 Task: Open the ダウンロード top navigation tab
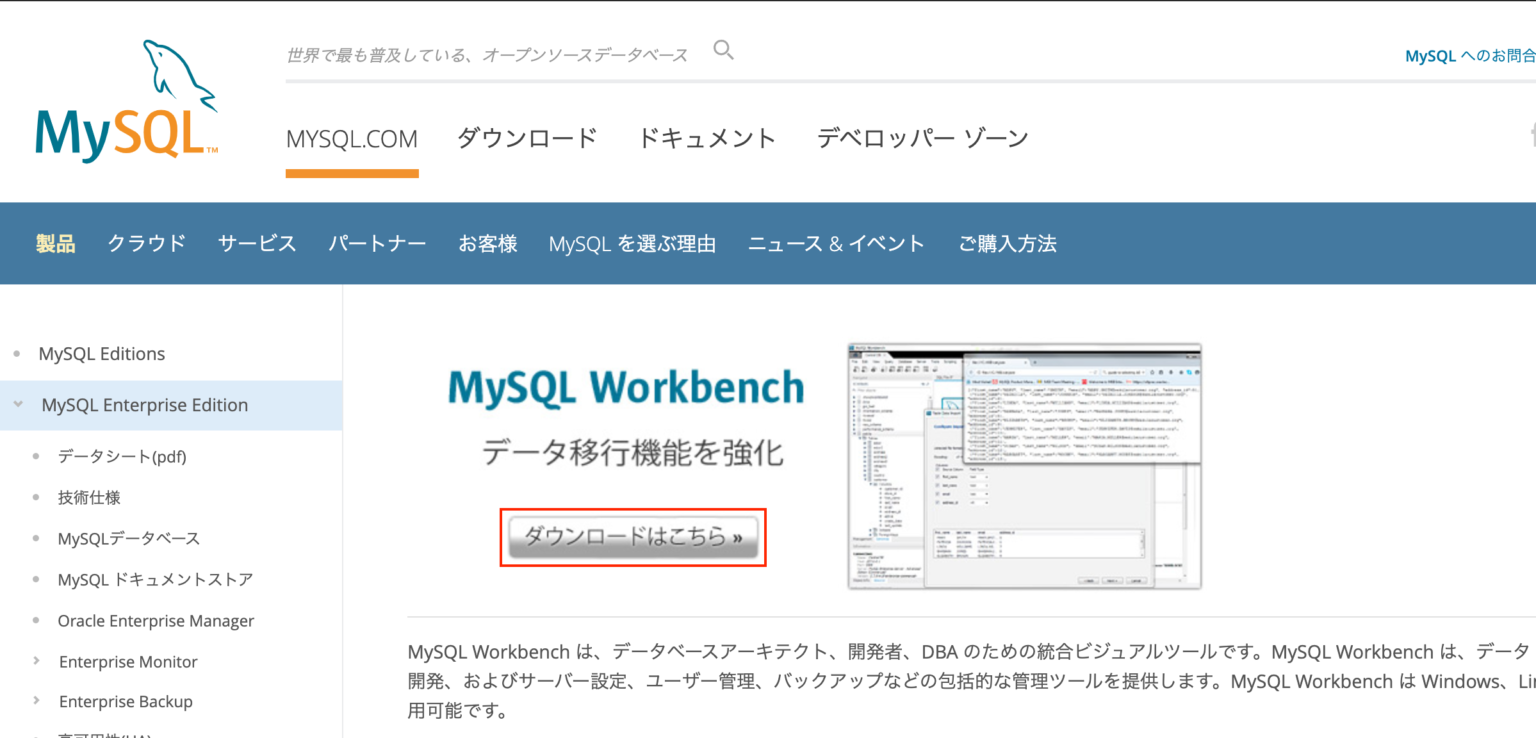(x=527, y=139)
